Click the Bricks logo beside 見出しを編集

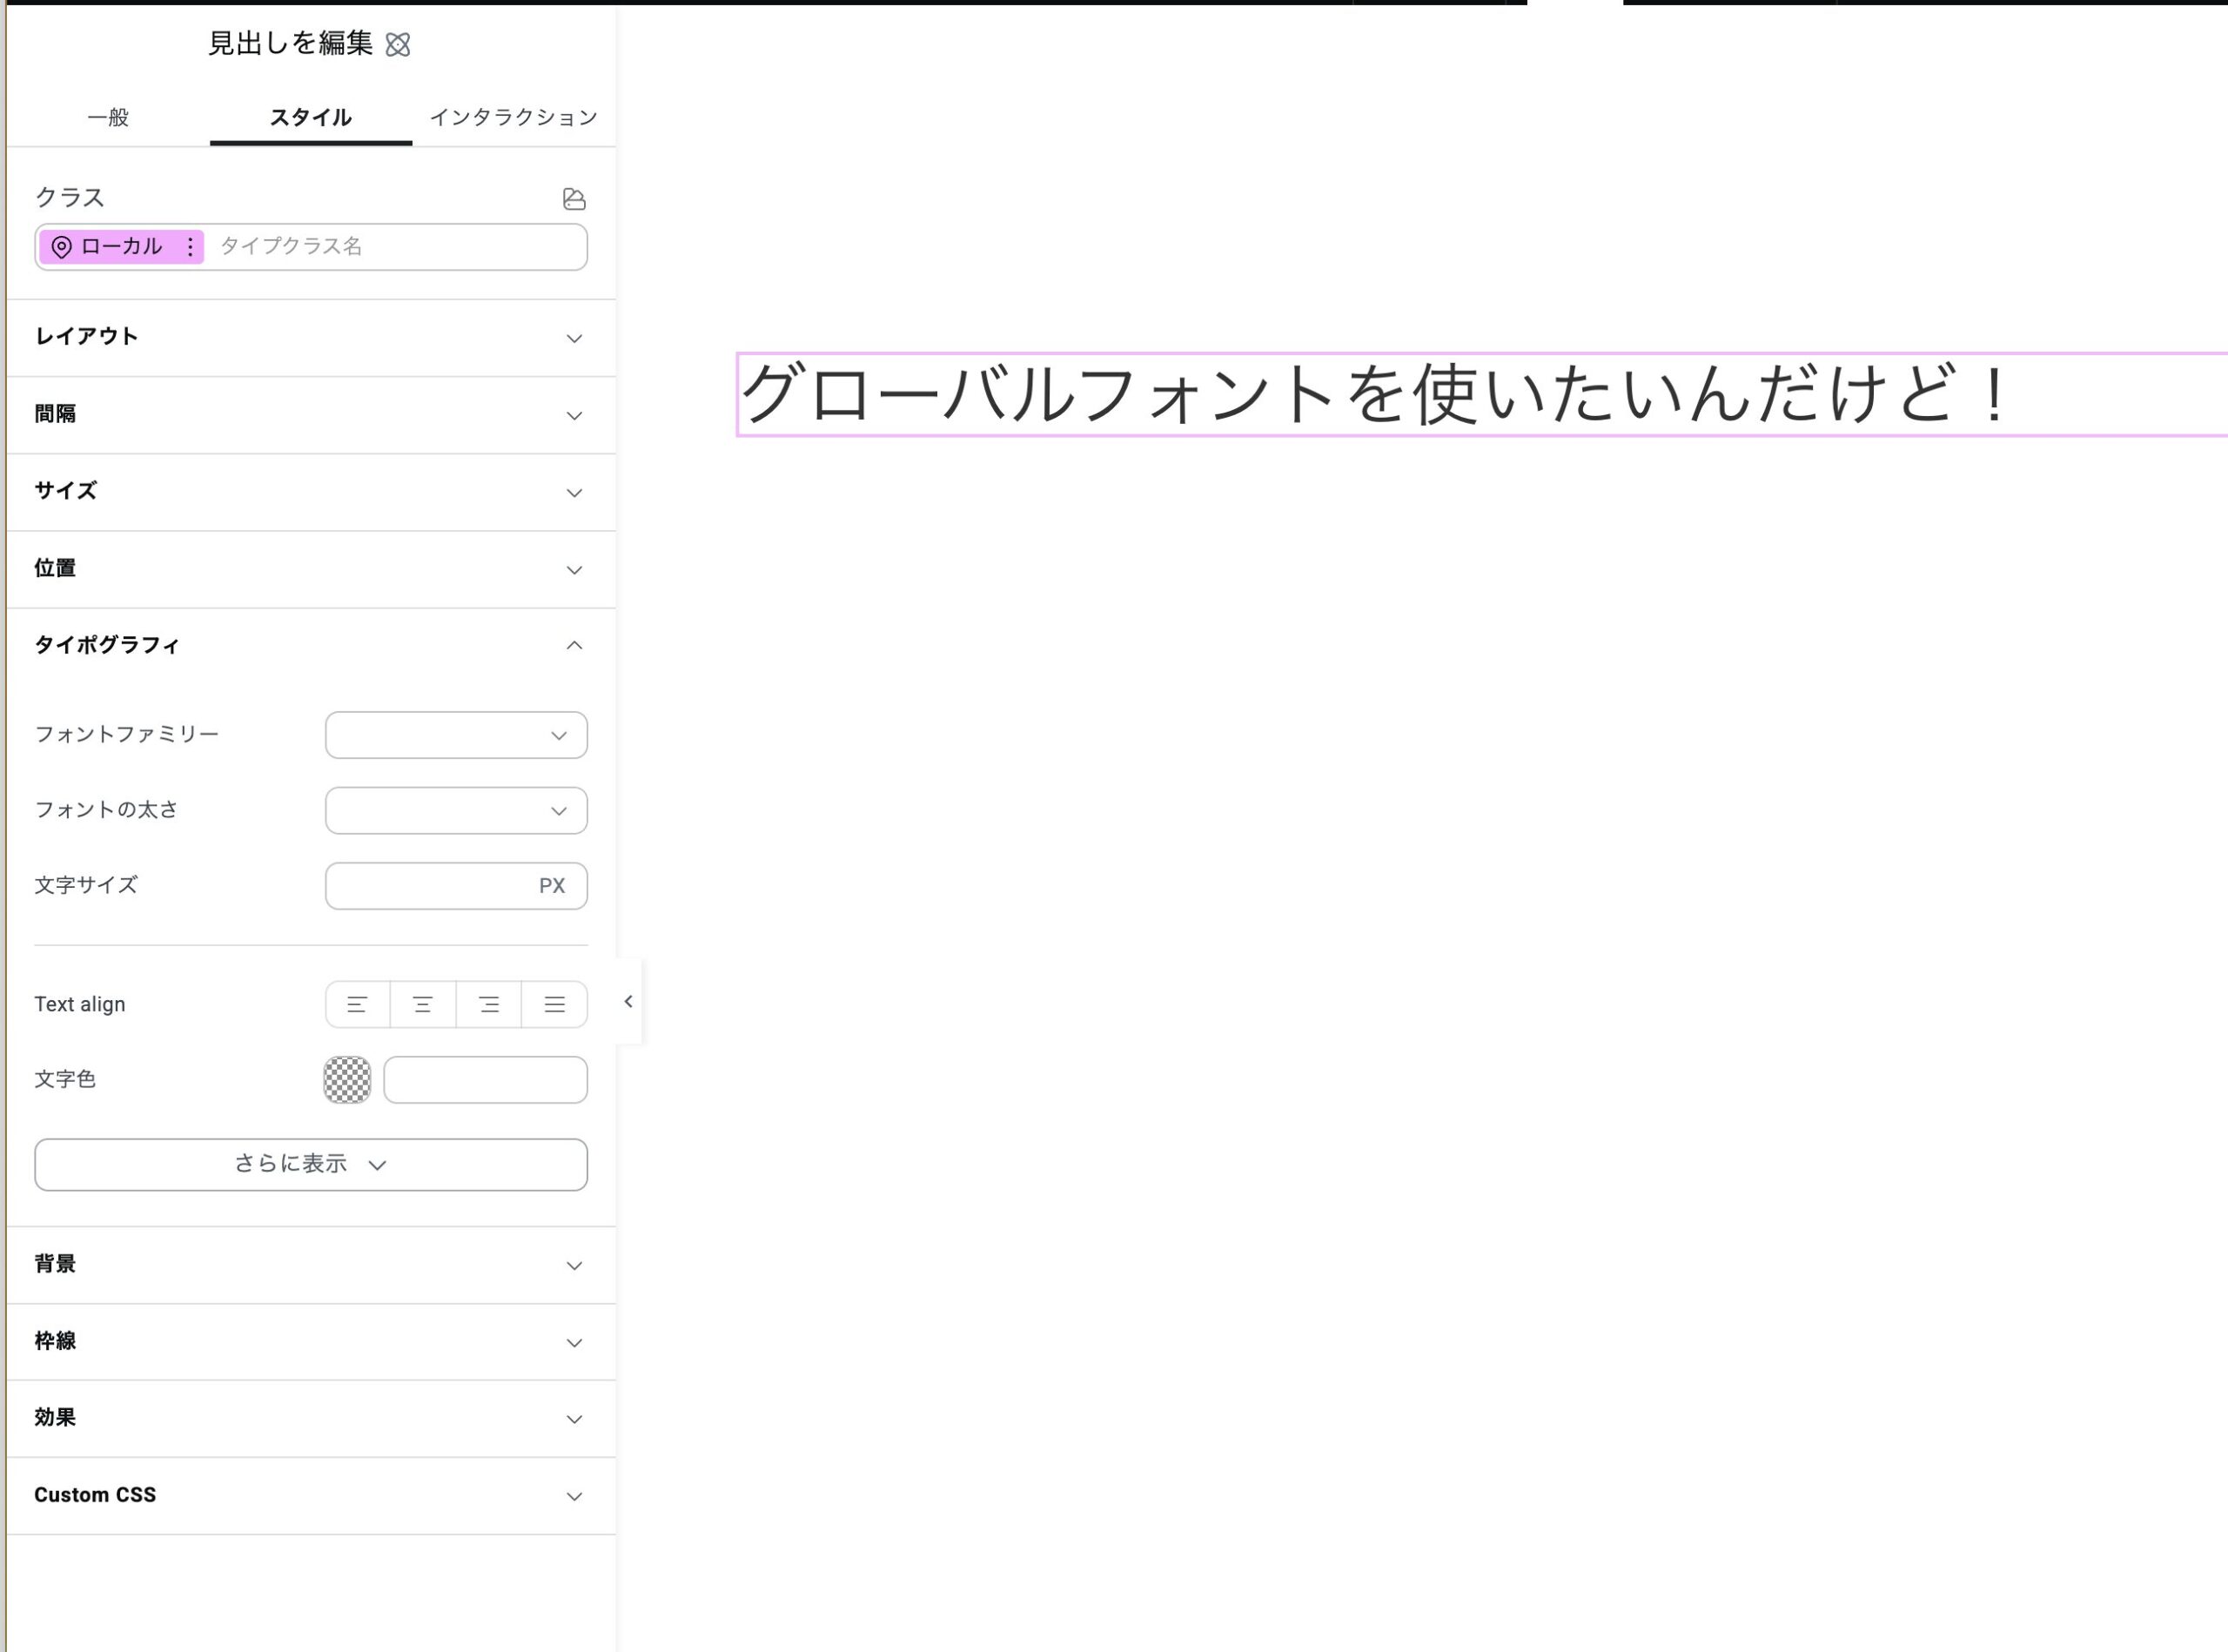point(398,44)
